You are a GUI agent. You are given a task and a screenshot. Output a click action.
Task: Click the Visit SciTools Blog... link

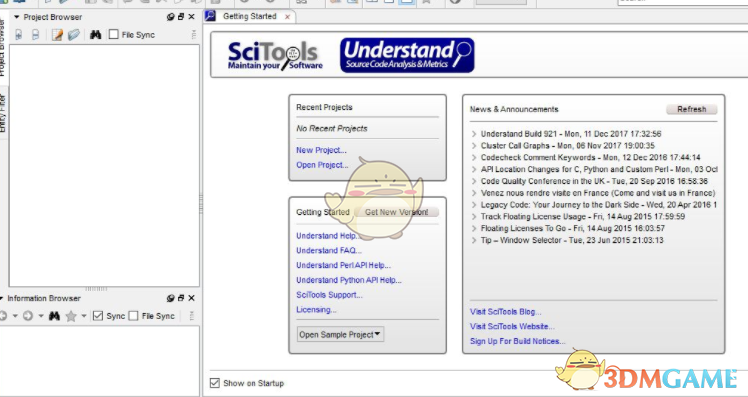506,312
